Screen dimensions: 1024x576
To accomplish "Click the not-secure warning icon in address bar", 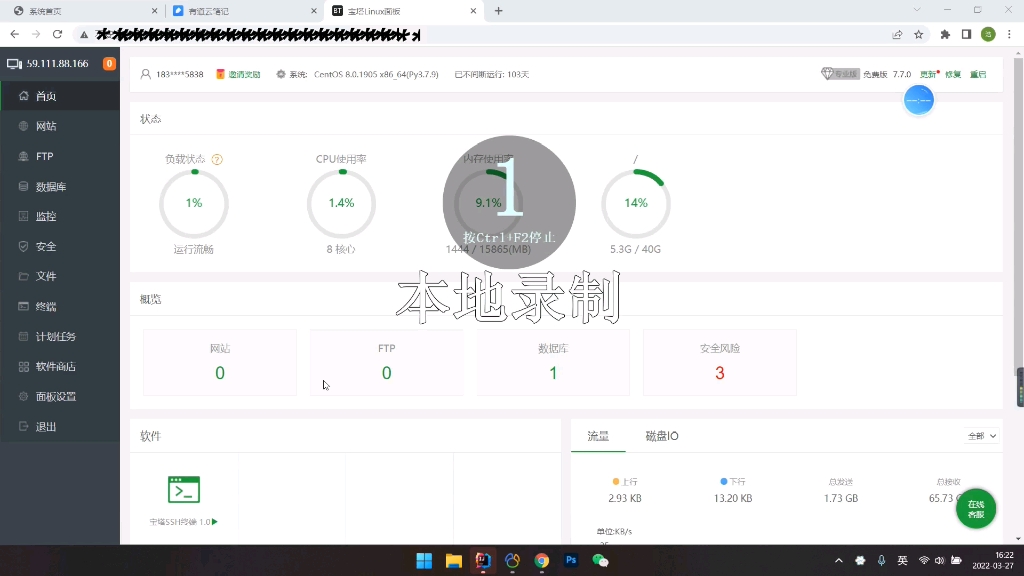I will [84, 35].
